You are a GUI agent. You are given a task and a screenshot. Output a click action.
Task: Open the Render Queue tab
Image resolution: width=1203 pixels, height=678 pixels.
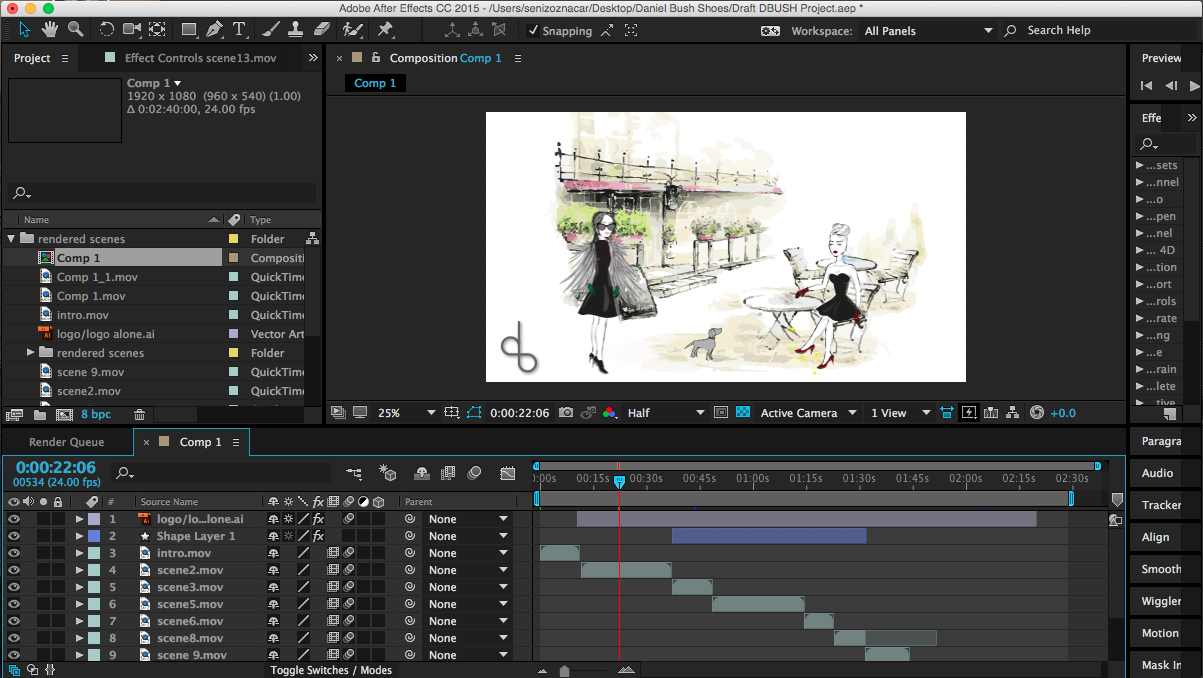66,442
